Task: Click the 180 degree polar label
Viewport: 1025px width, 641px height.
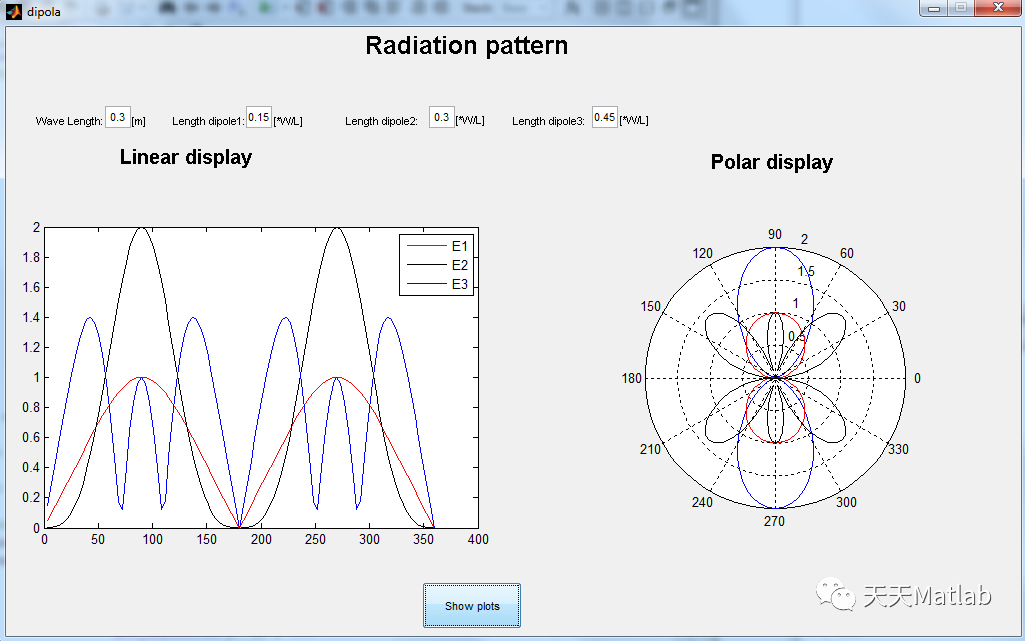Action: pos(631,378)
